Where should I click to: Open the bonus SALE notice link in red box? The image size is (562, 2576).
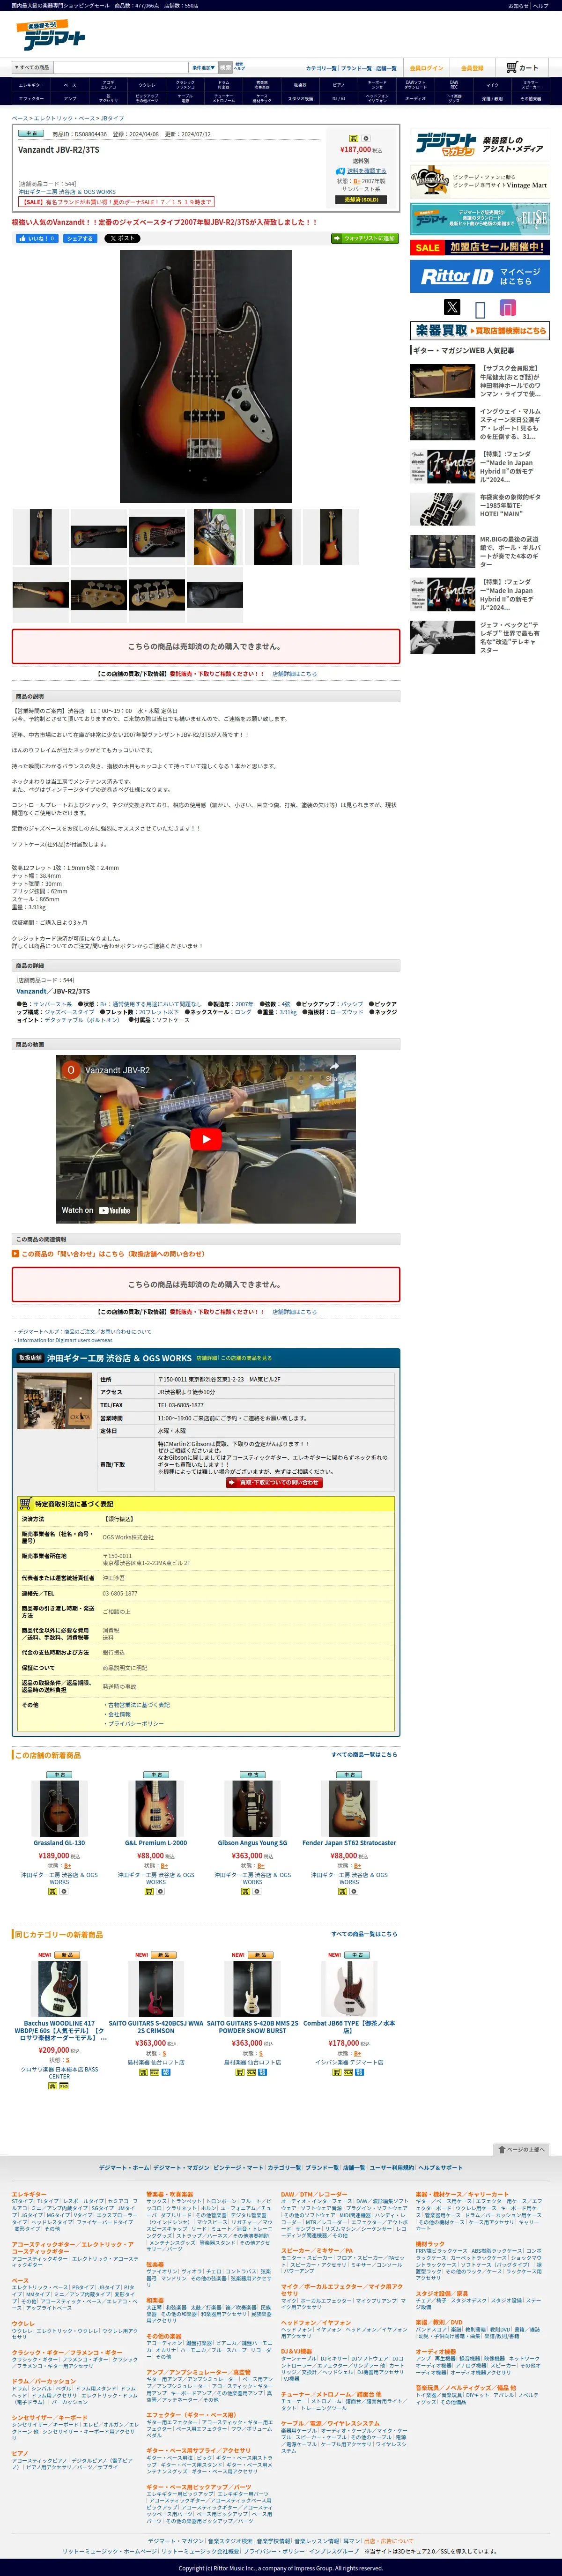[116, 201]
